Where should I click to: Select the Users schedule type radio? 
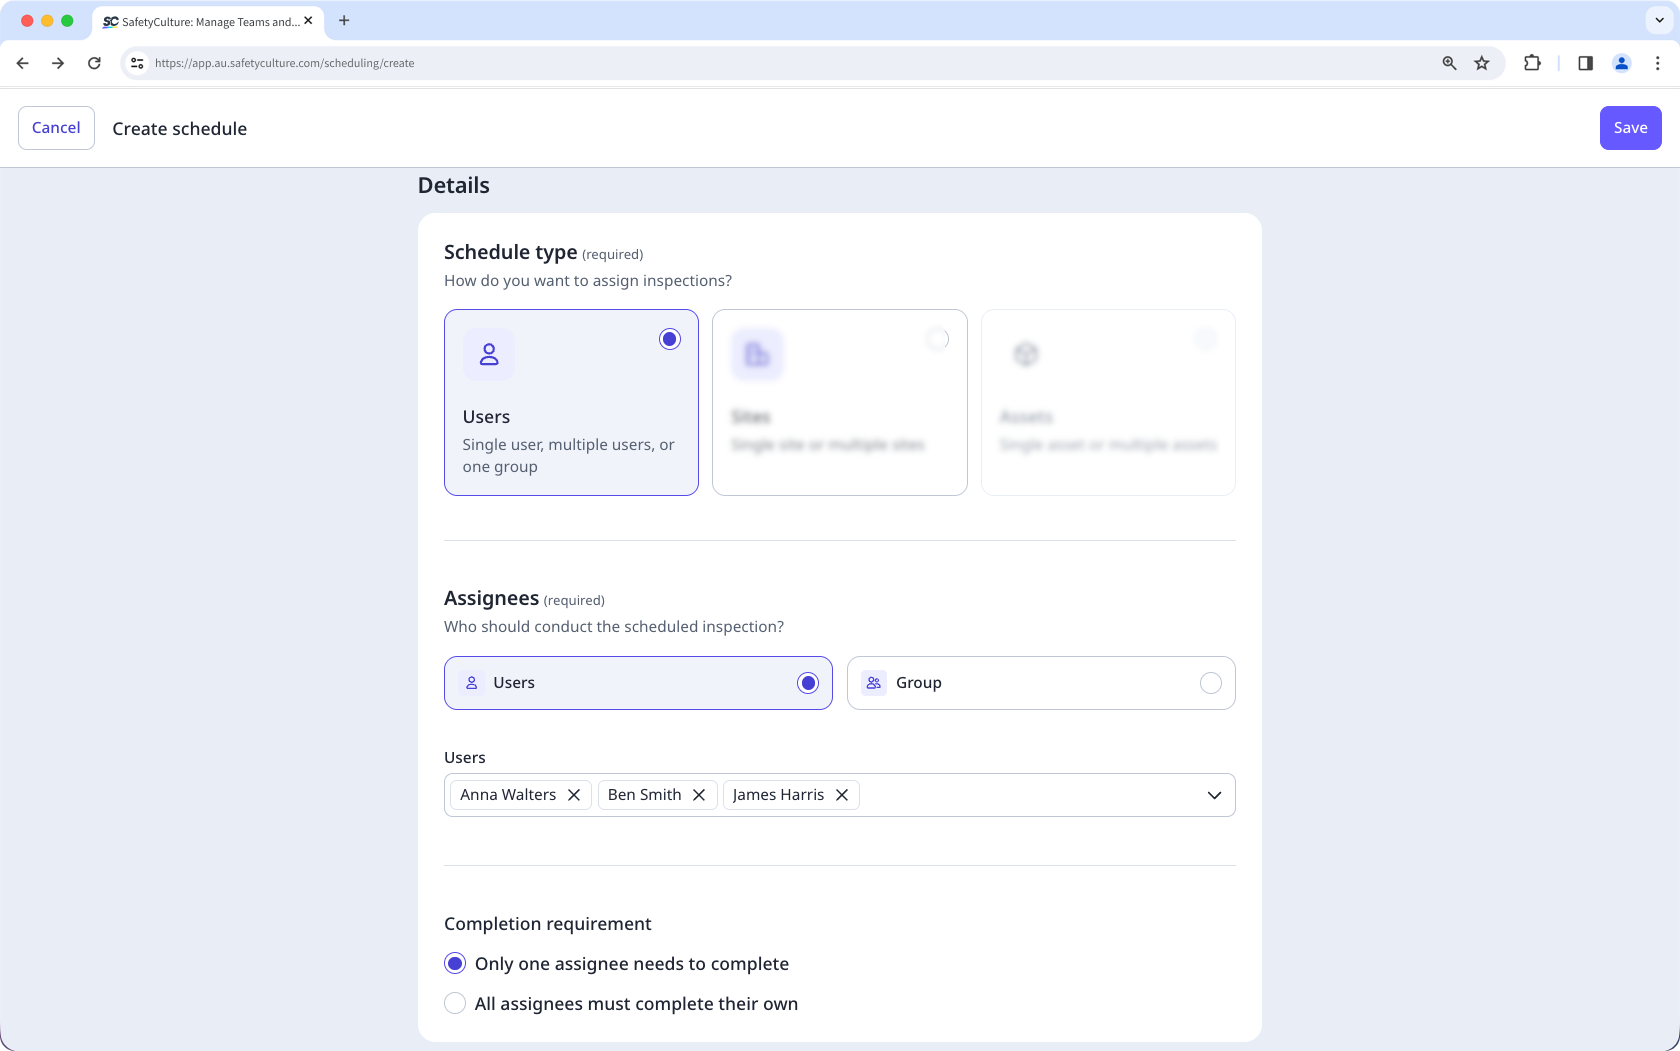(x=670, y=339)
